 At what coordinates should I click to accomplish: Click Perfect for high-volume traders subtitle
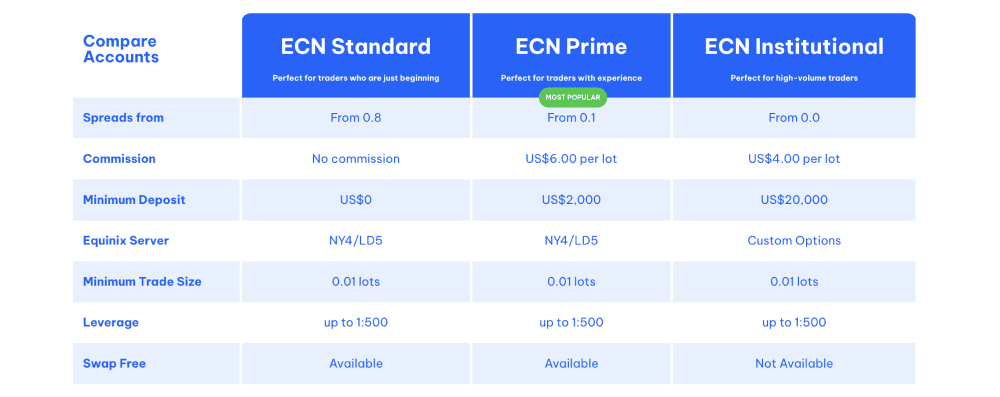pos(794,79)
